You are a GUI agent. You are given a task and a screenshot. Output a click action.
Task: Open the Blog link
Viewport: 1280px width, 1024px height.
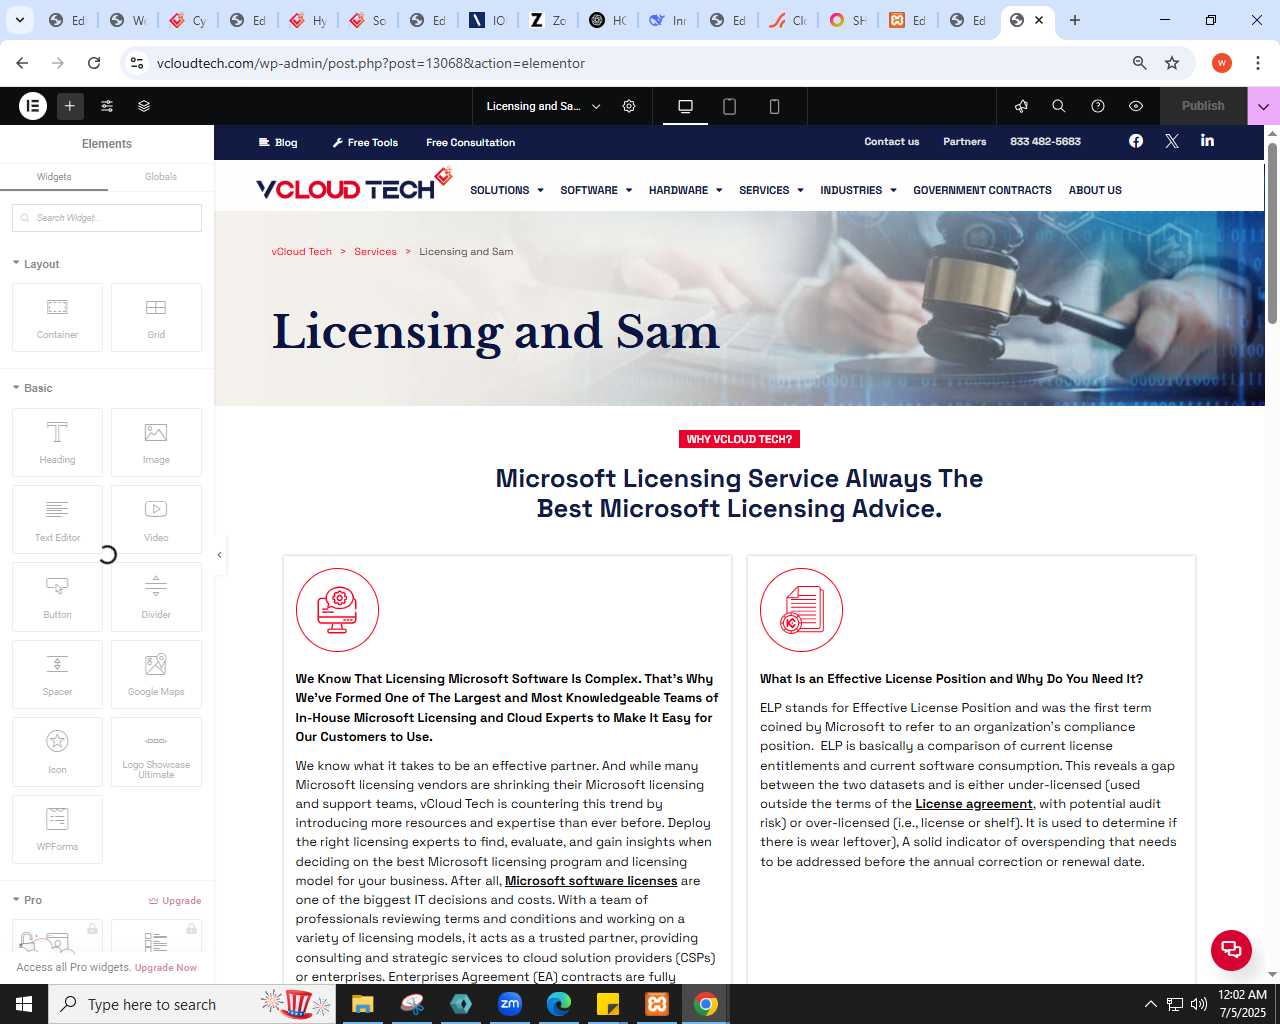(x=278, y=142)
